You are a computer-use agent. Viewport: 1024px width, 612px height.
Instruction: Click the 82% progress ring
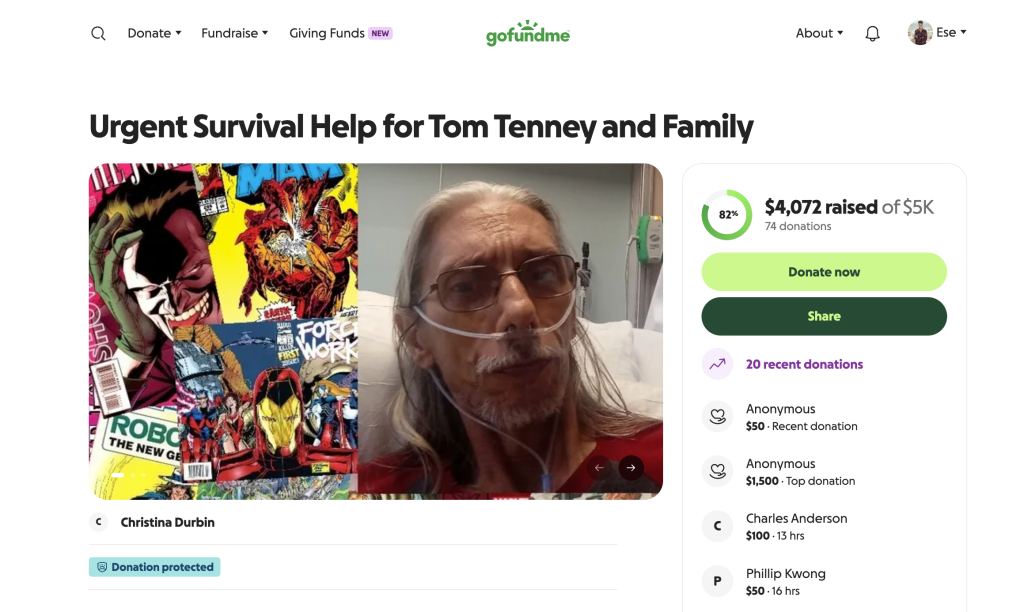(x=727, y=215)
